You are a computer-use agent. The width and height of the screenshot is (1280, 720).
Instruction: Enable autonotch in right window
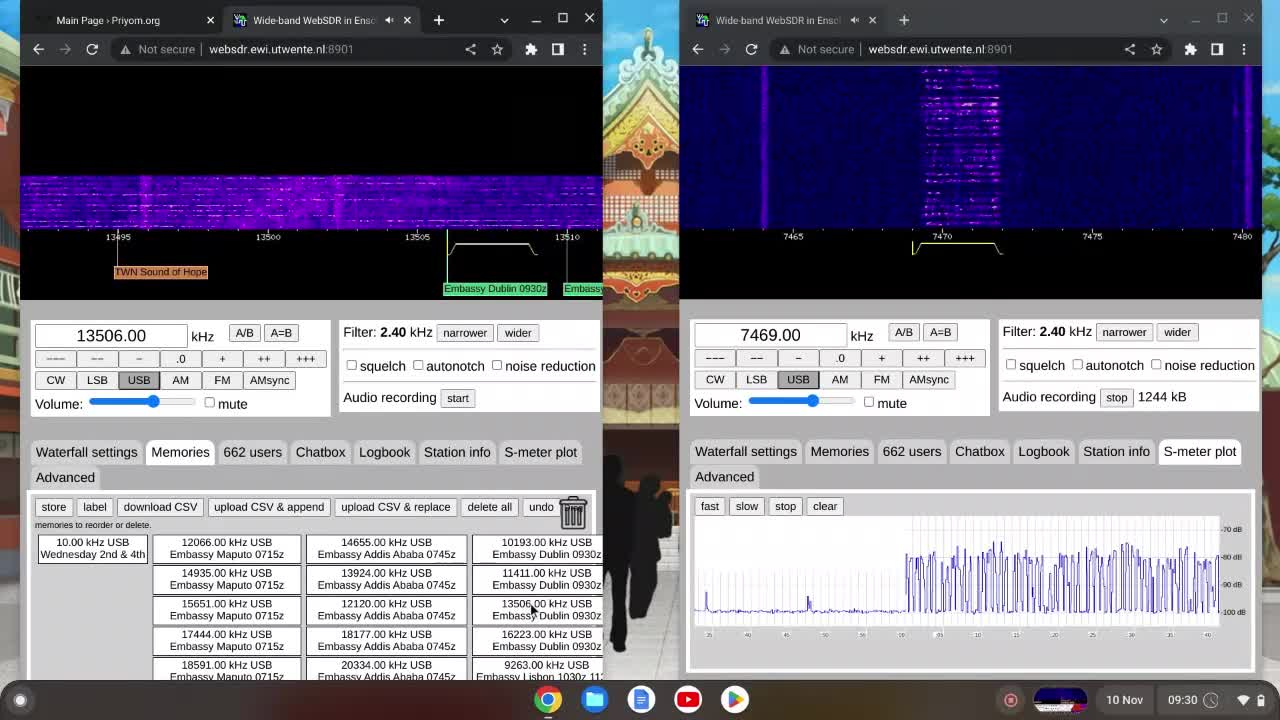[x=1077, y=364]
